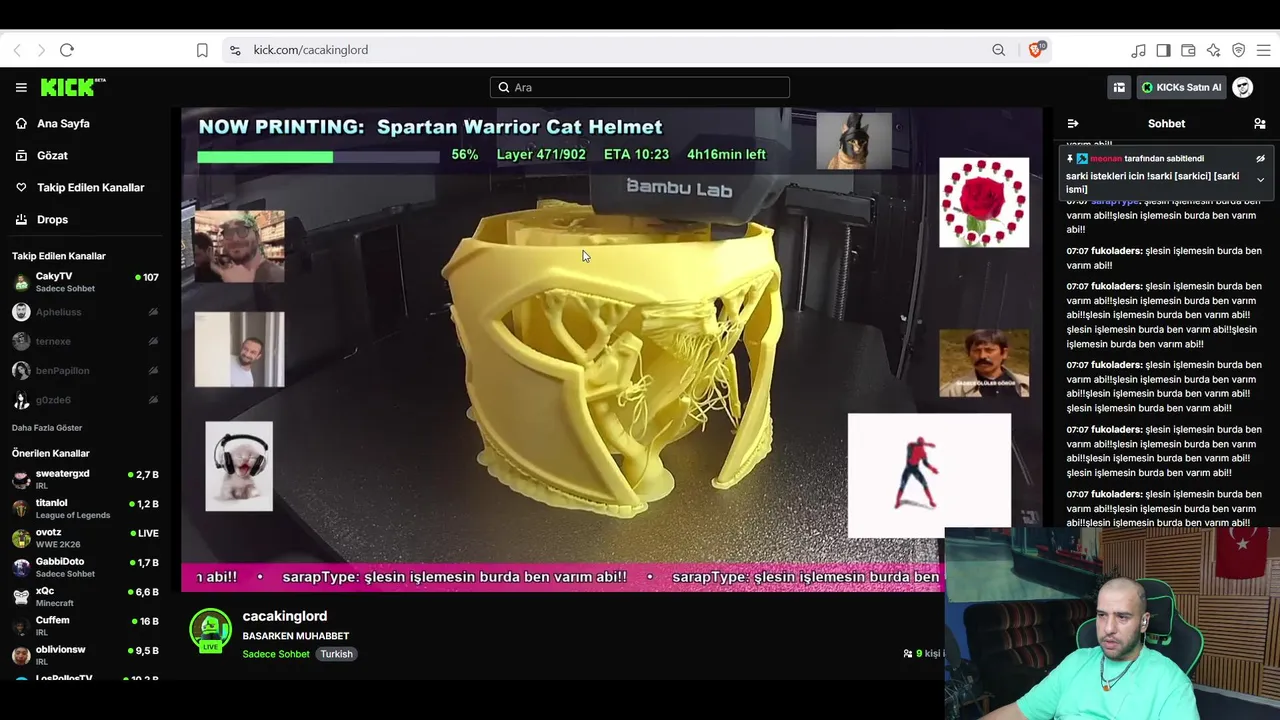Click the zoom magnifier in address bar

999,50
